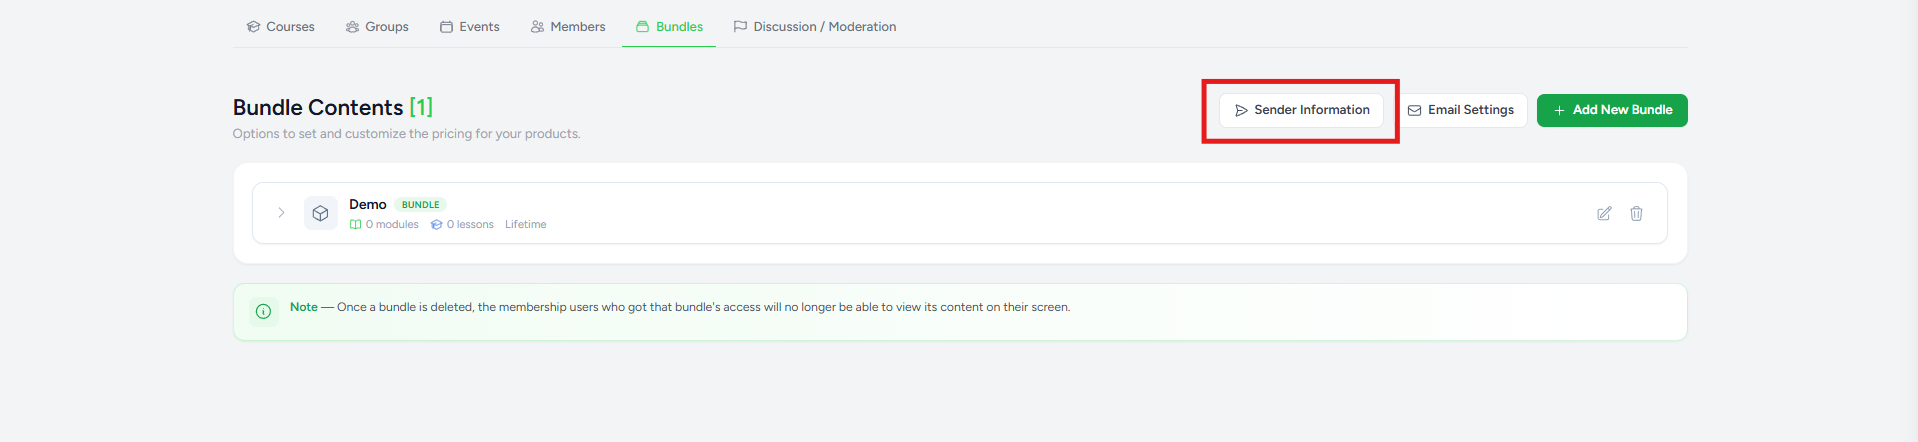The height and width of the screenshot is (442, 1918).
Task: Click the Bundle Contents count [1]
Action: pyautogui.click(x=421, y=107)
